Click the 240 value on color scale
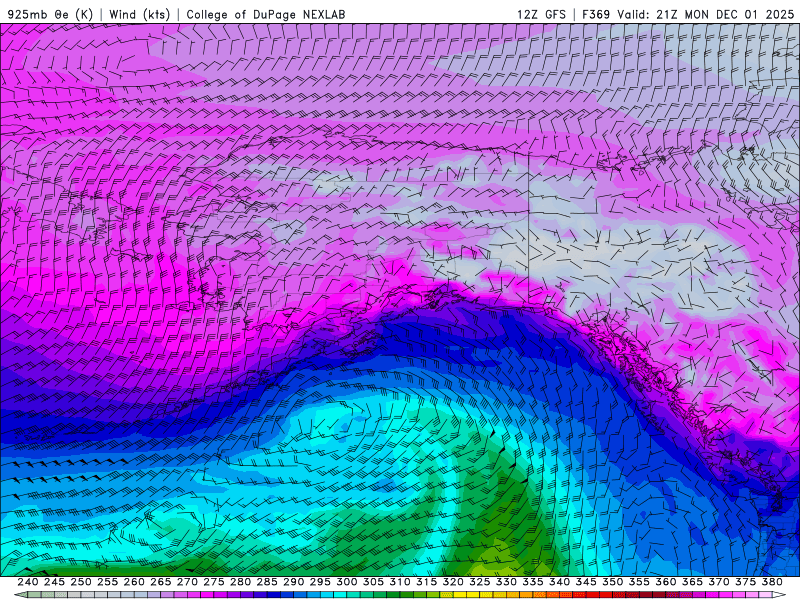The height and width of the screenshot is (600, 800). 28,582
